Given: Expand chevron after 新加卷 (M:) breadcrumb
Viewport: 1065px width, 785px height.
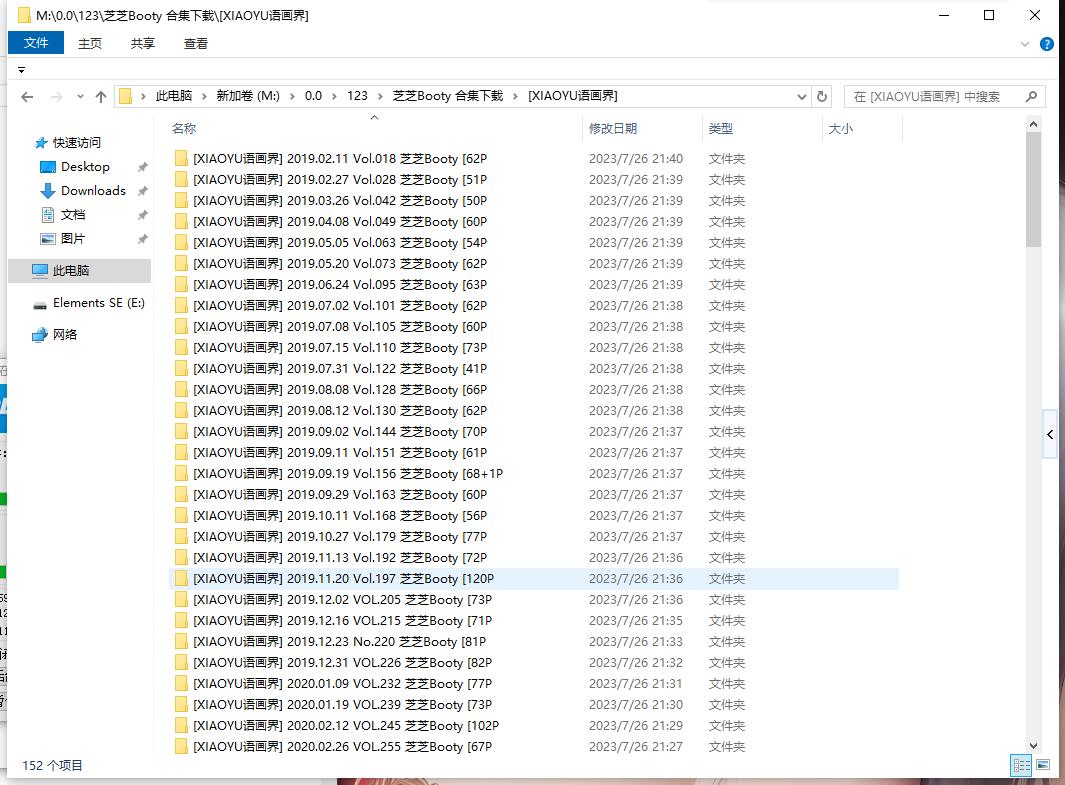Looking at the screenshot, I should tap(292, 96).
